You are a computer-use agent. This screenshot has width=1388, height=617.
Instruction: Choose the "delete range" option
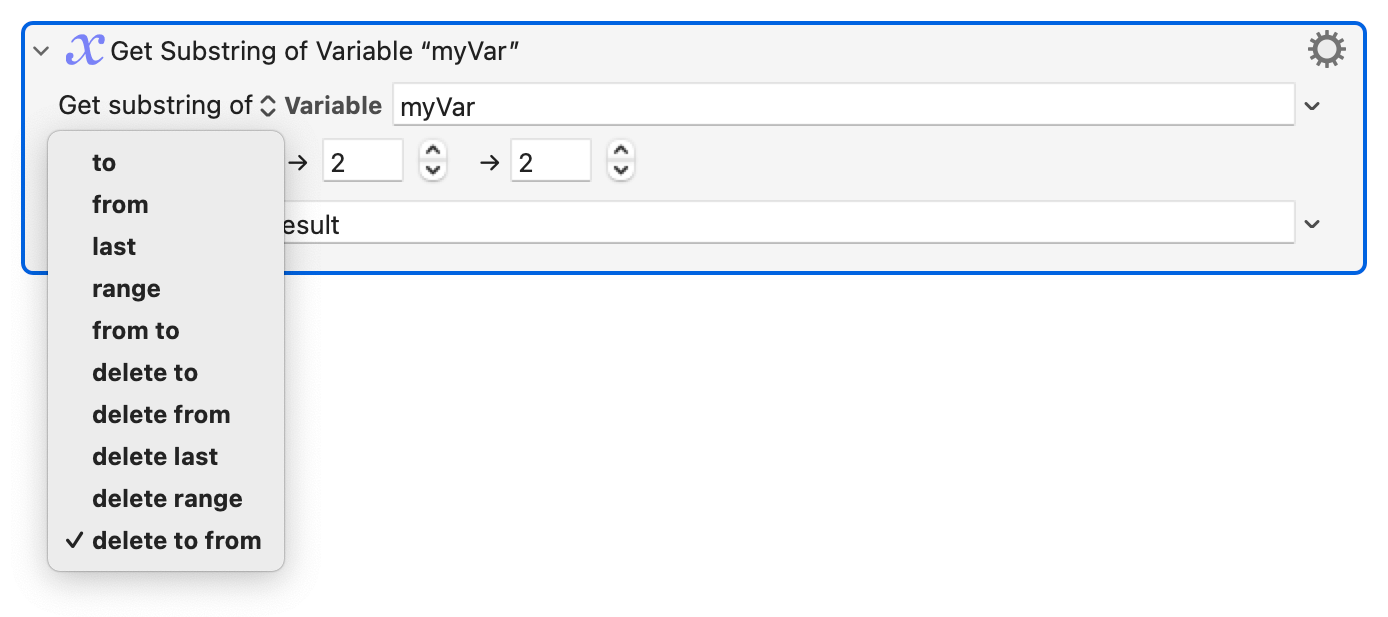point(166,498)
